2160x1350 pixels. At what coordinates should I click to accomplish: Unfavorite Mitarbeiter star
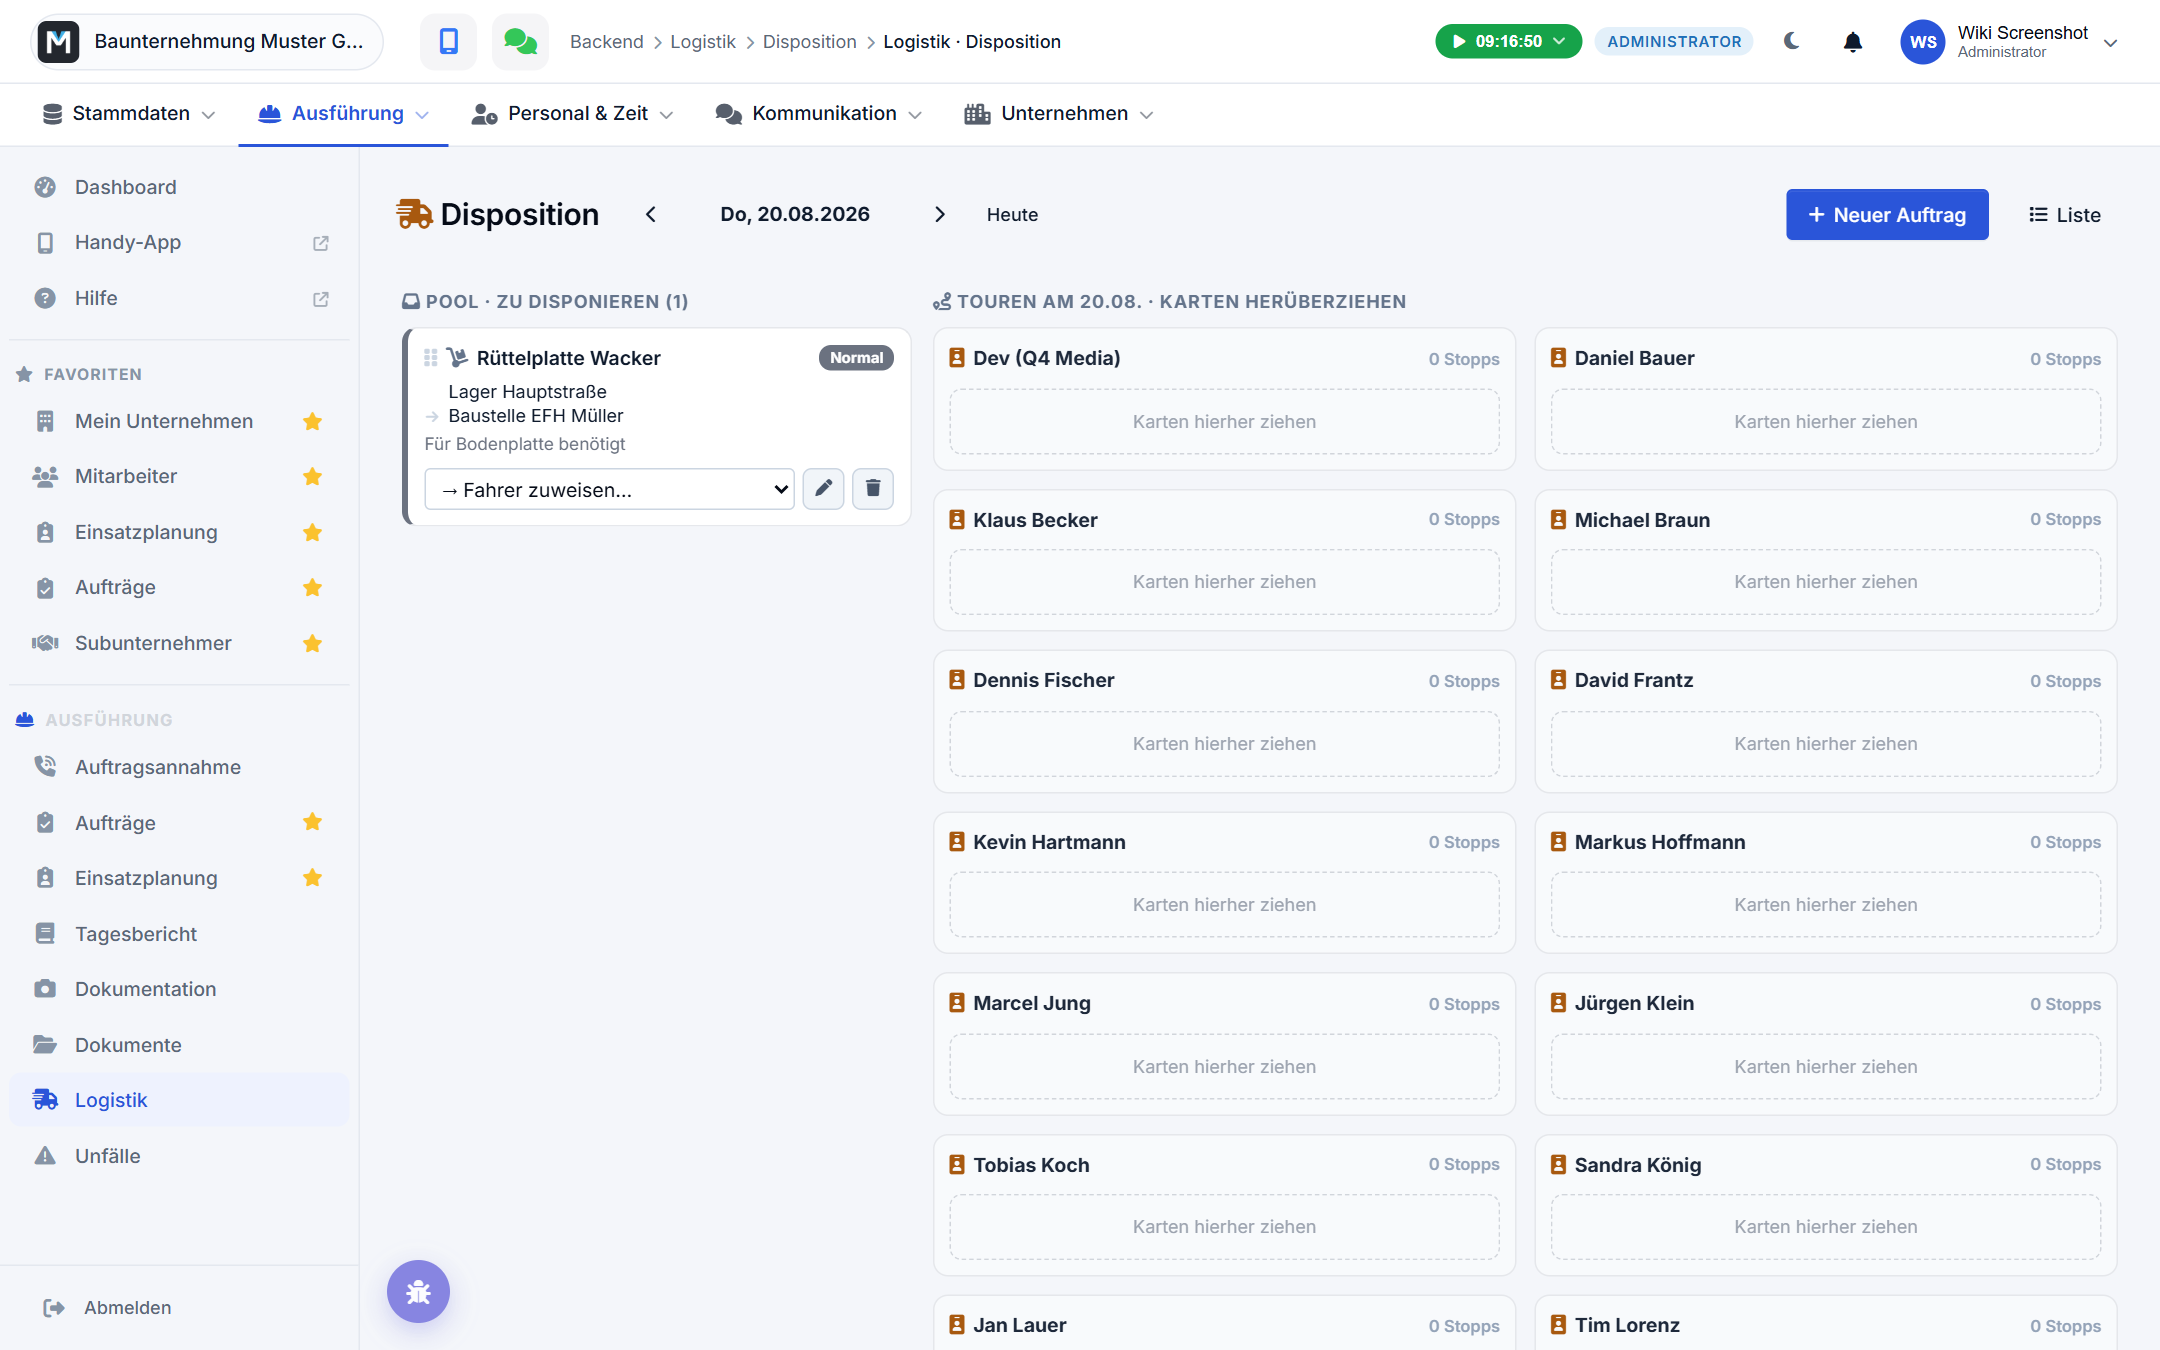click(313, 477)
